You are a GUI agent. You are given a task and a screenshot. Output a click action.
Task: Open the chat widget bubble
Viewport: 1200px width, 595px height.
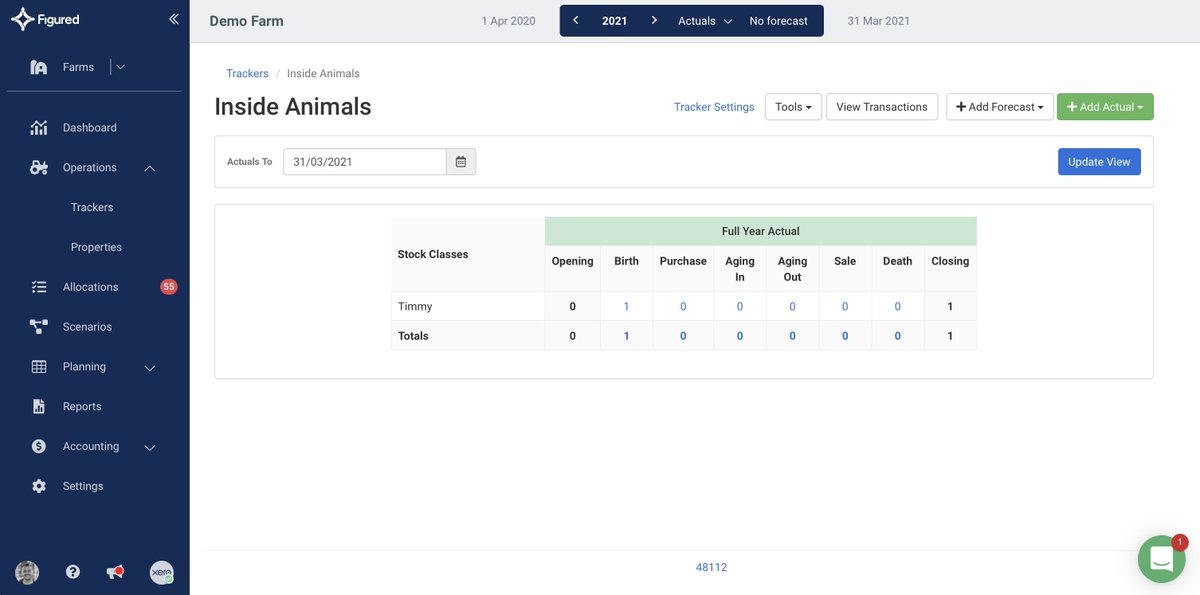pos(1161,559)
